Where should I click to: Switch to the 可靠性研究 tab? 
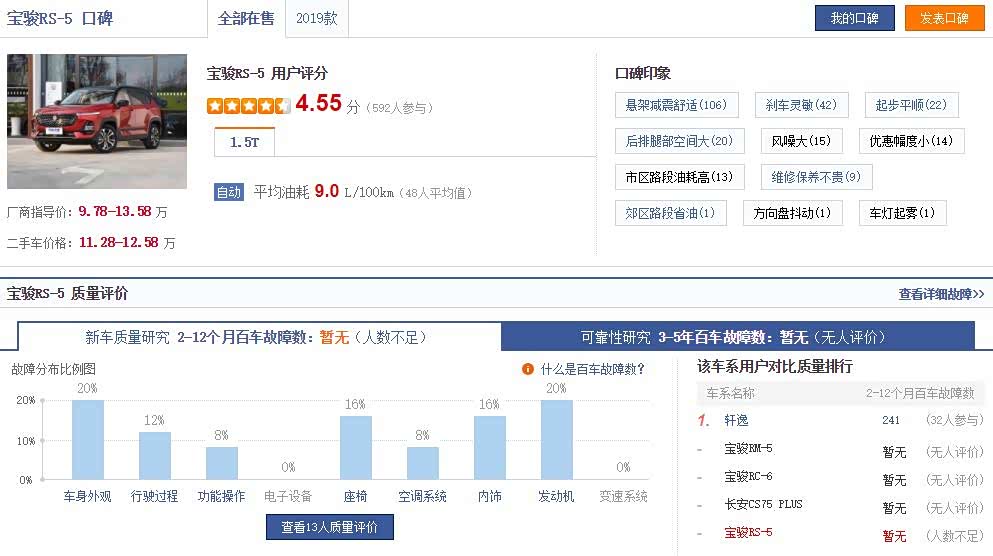738,337
